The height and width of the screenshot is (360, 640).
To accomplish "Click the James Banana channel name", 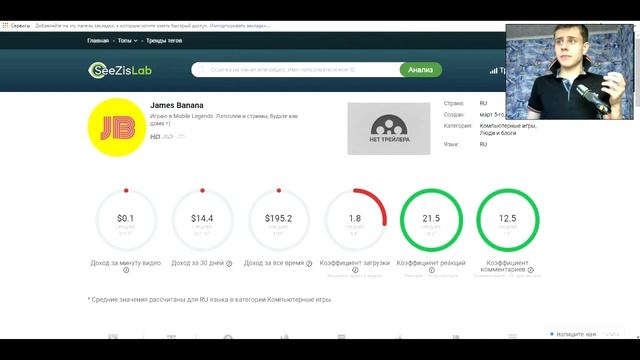I will pos(177,105).
